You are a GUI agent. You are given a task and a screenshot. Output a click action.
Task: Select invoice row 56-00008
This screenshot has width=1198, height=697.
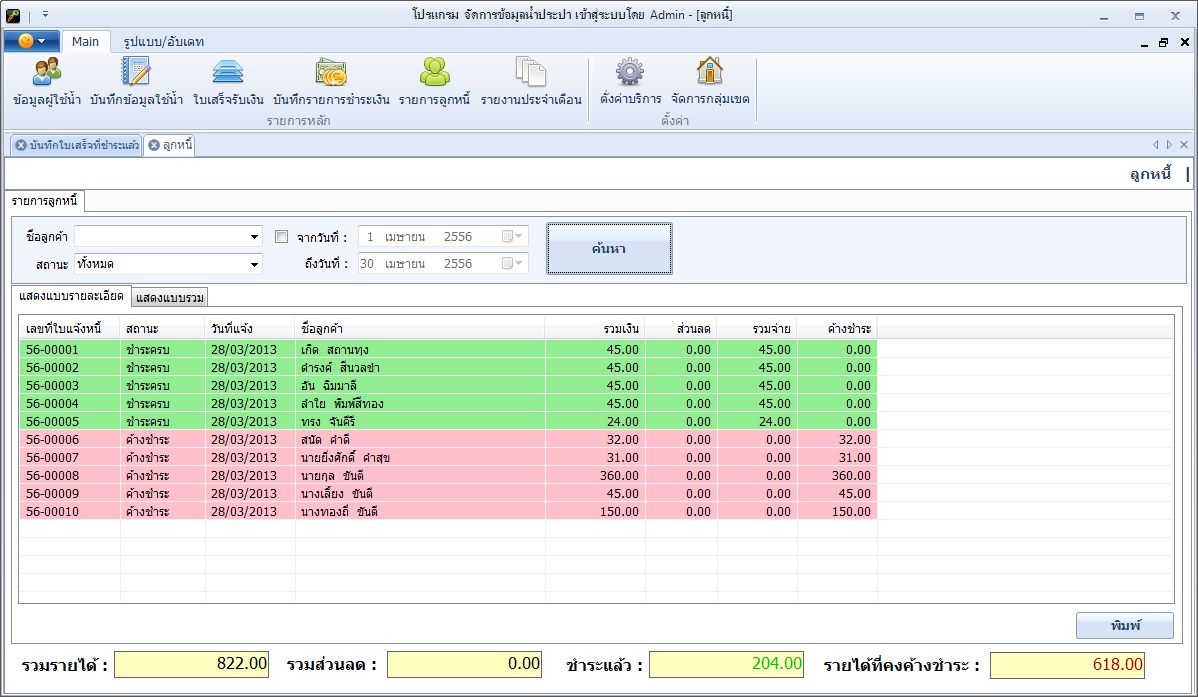click(x=448, y=475)
